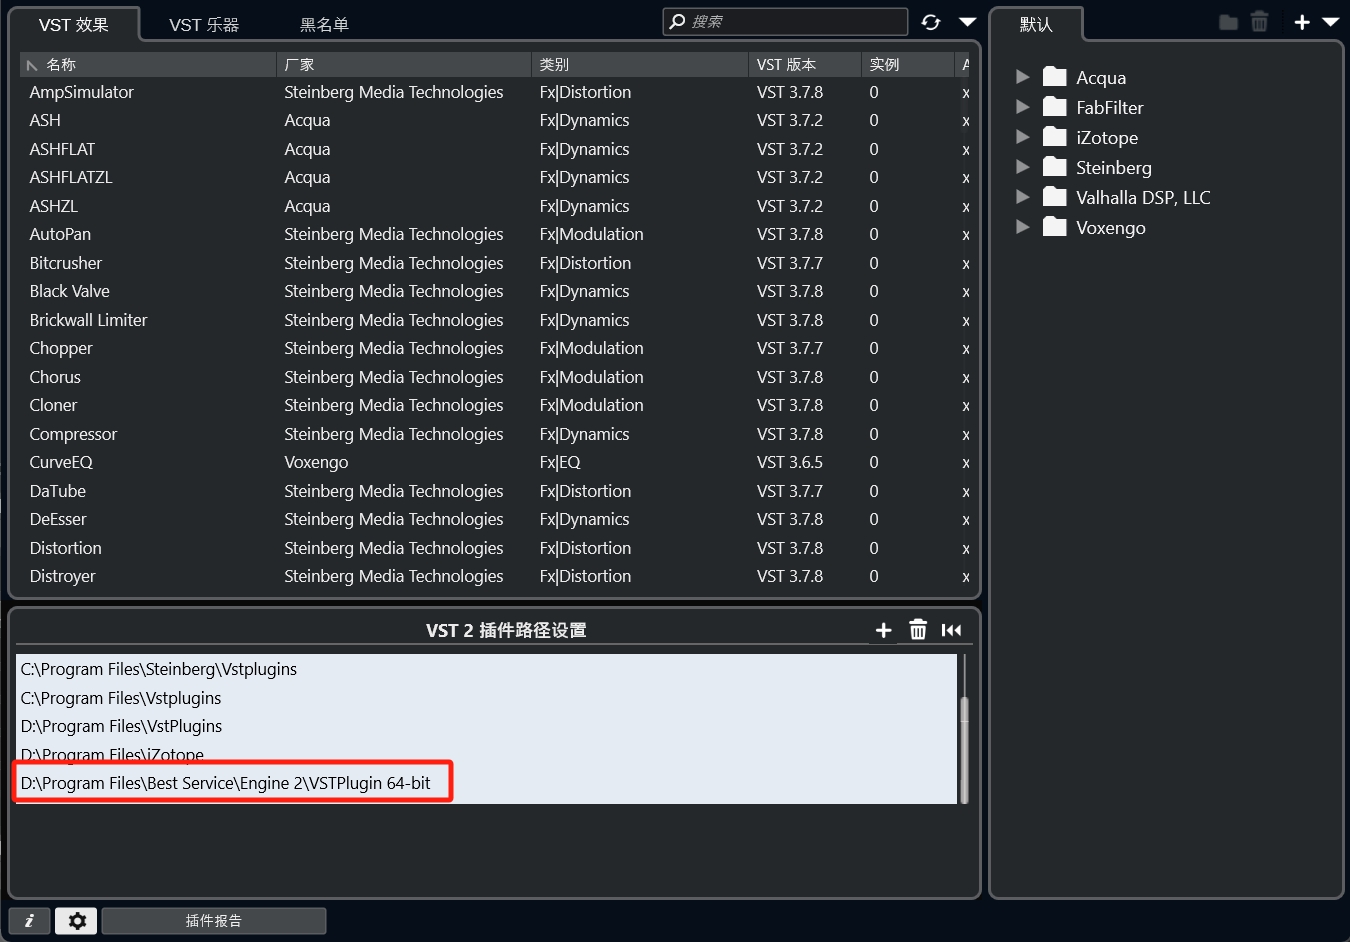Add a new VST 2 plugin path
Screen dimensions: 1350x942
tap(883, 630)
